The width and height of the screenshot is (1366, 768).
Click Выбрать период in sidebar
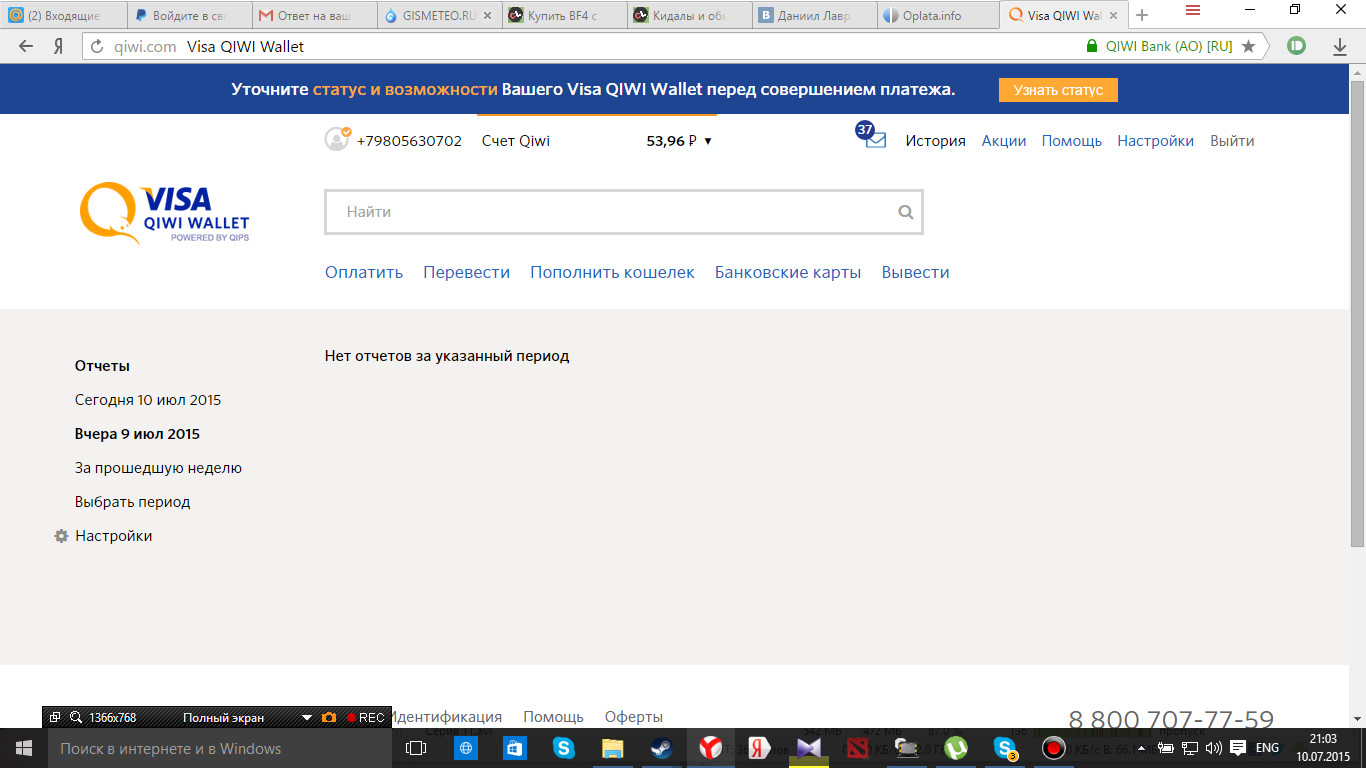(x=132, y=502)
